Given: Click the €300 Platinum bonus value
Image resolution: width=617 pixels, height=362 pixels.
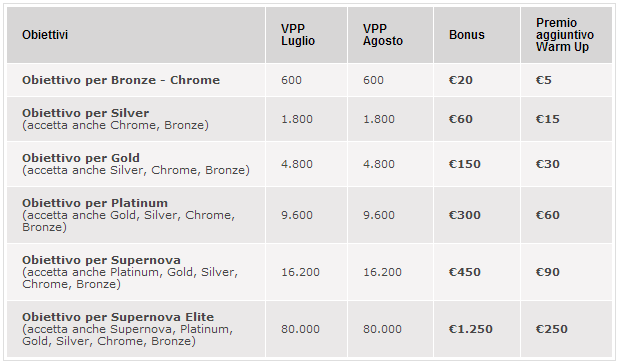Looking at the screenshot, I should 465,215.
